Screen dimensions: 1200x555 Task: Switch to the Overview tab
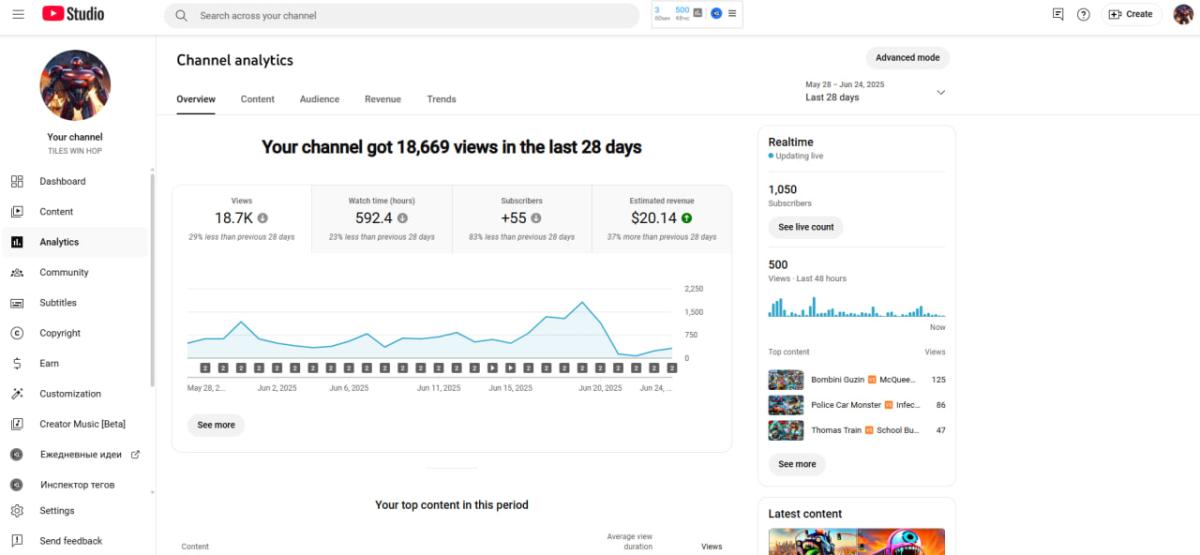[x=196, y=99]
